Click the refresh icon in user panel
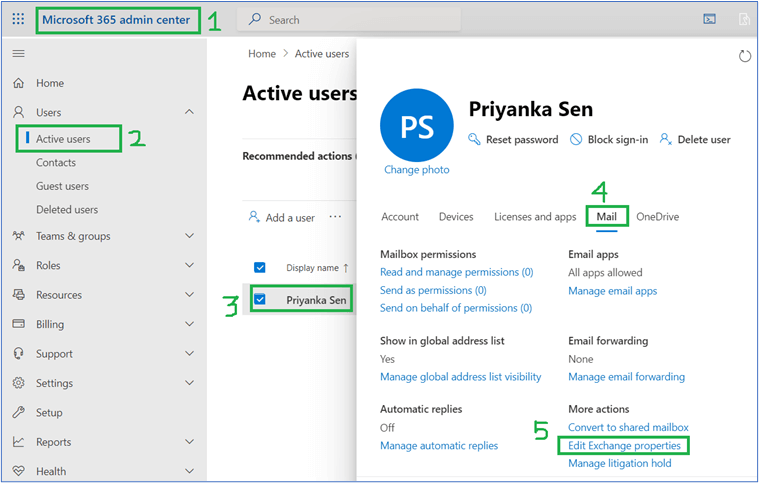Image resolution: width=759 pixels, height=483 pixels. 744,56
